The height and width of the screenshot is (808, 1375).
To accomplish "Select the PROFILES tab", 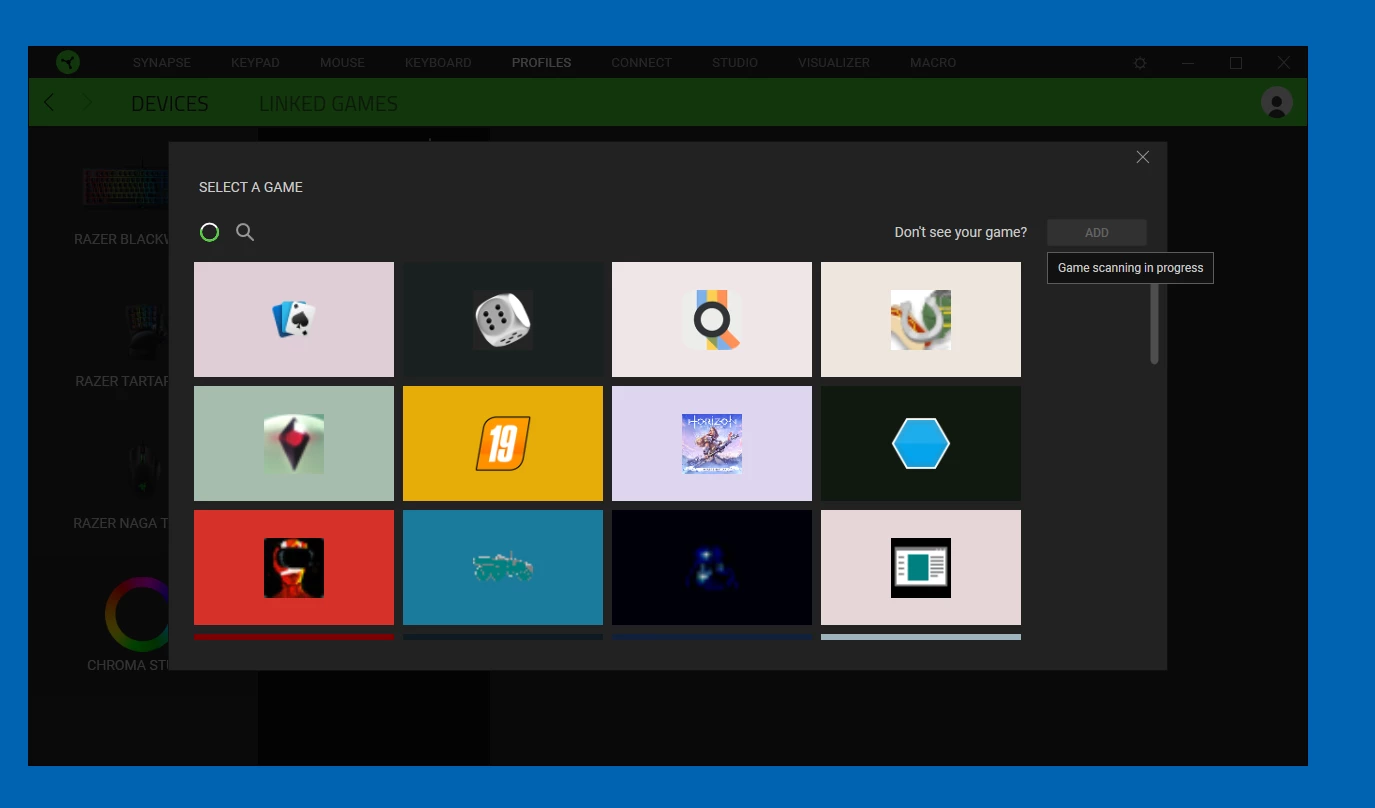I will pos(542,62).
